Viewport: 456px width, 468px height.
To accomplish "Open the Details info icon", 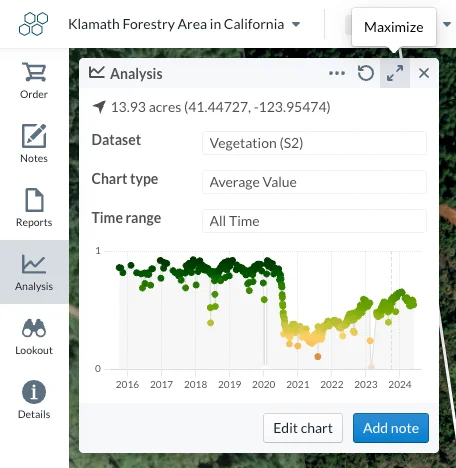I will [x=34, y=392].
